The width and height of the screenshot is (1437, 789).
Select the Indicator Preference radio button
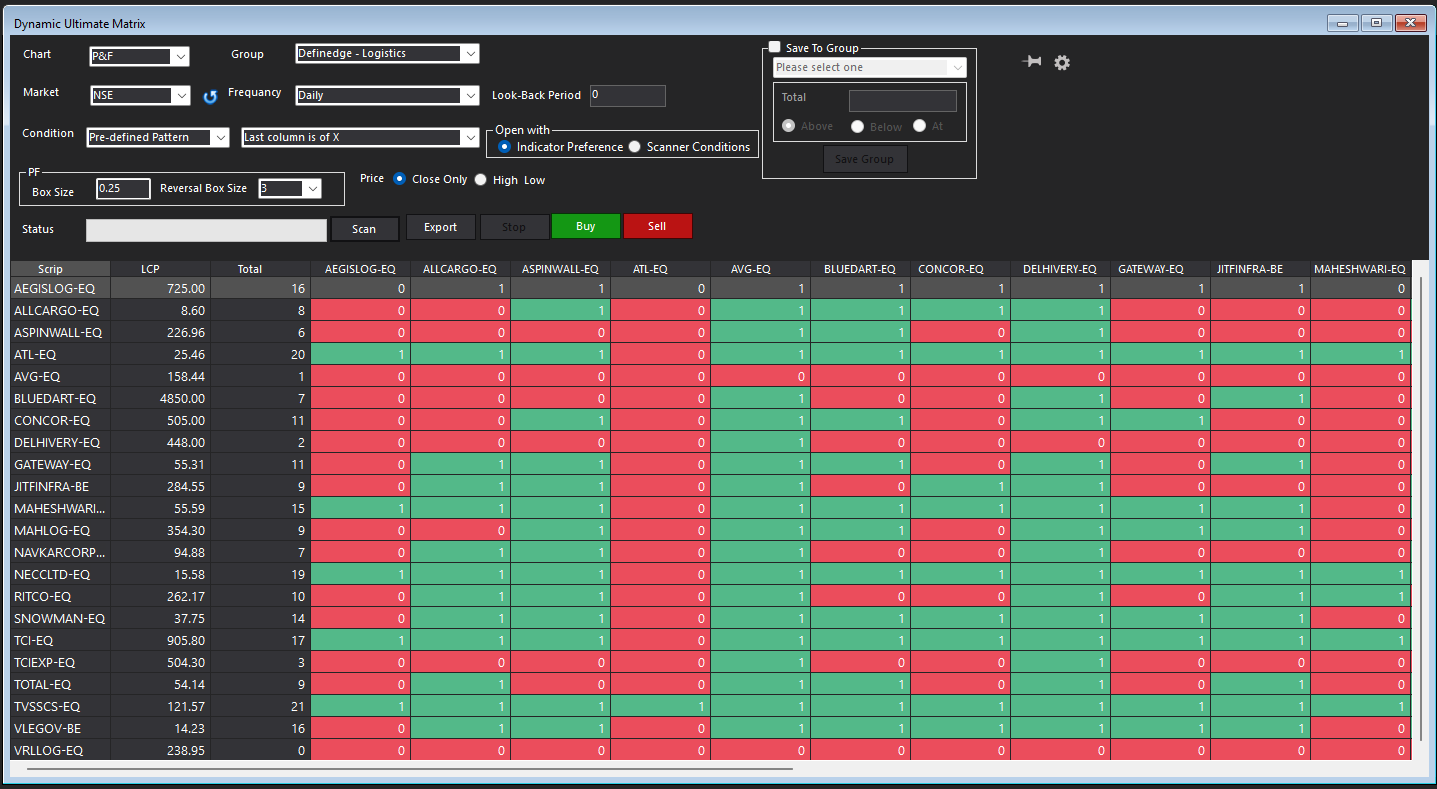(x=504, y=147)
